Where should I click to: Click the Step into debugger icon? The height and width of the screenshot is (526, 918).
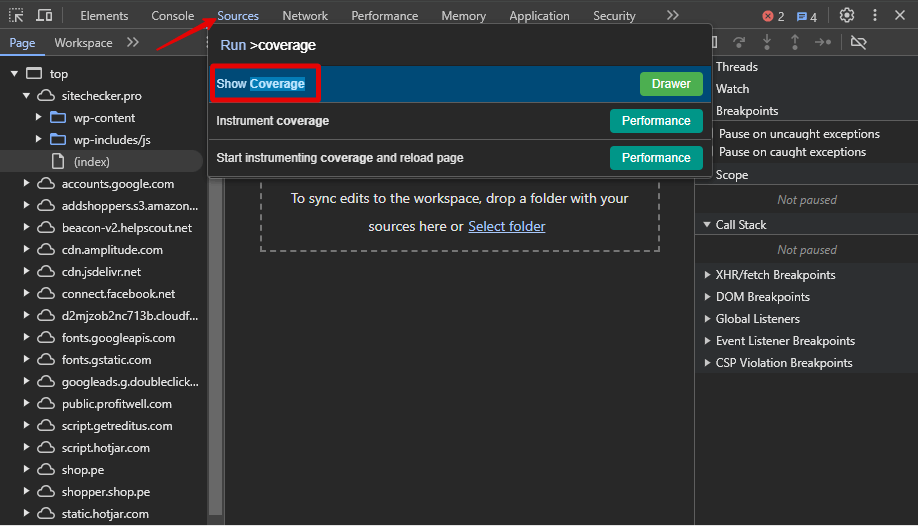point(767,42)
